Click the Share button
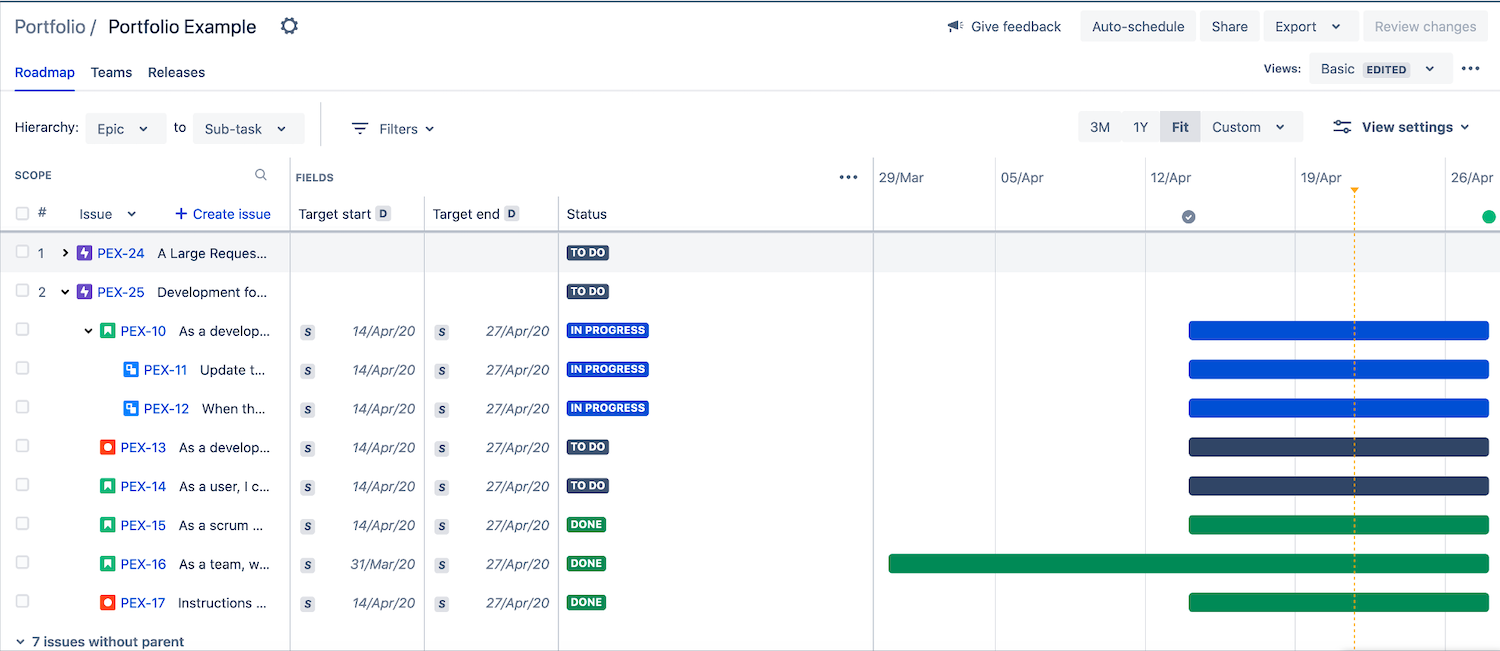Image resolution: width=1500 pixels, height=651 pixels. [1229, 27]
